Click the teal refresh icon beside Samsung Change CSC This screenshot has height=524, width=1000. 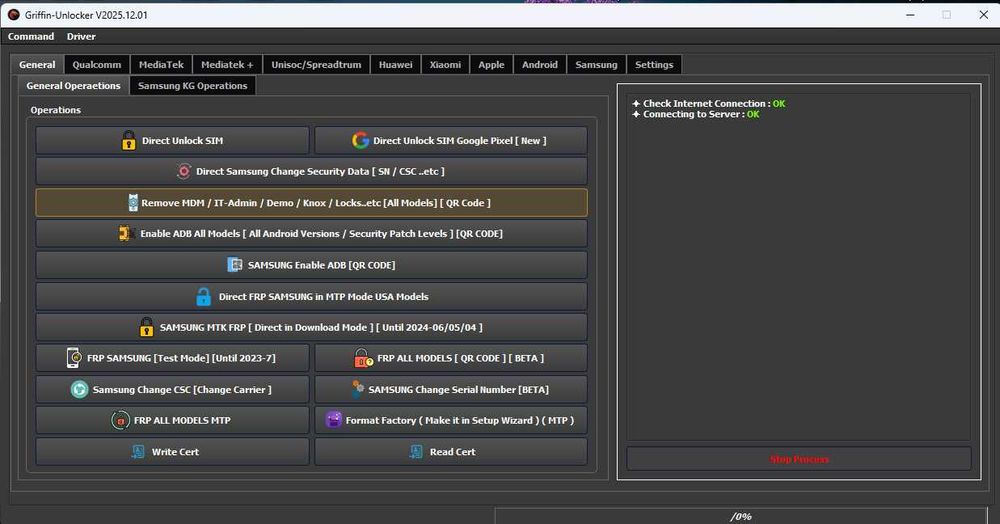pos(79,389)
